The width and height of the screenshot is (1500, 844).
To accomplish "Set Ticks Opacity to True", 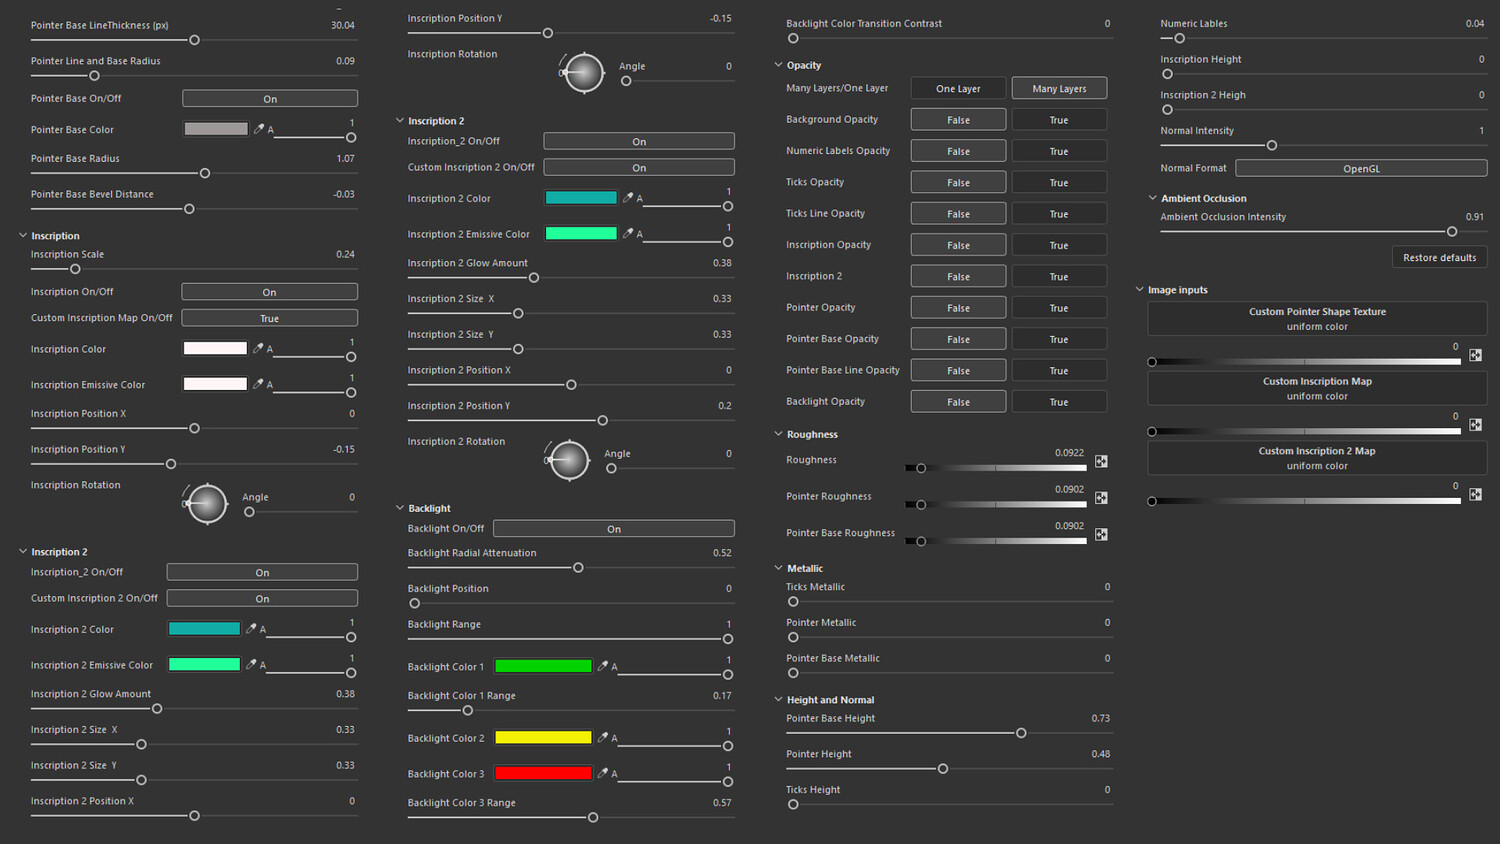I will click(1059, 183).
